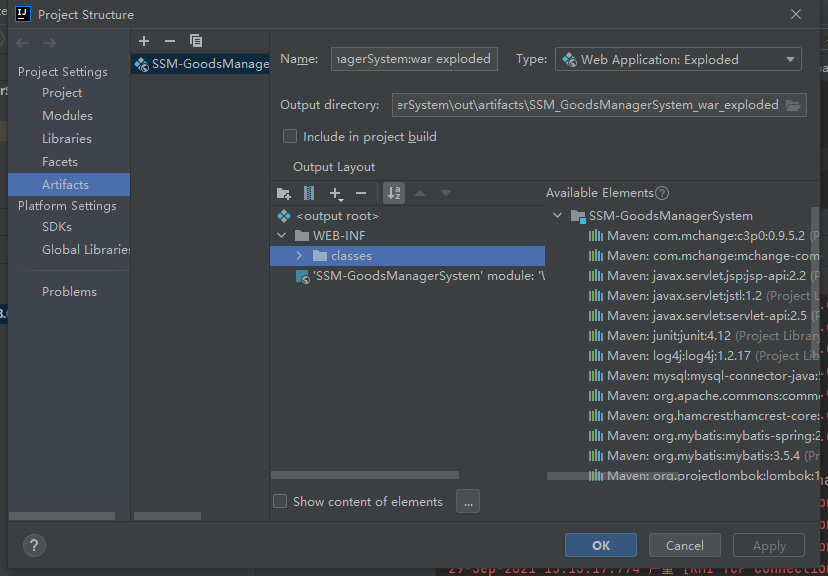Viewport: 828px width, 576px height.
Task: Click the <output root> node
Action: (x=337, y=216)
